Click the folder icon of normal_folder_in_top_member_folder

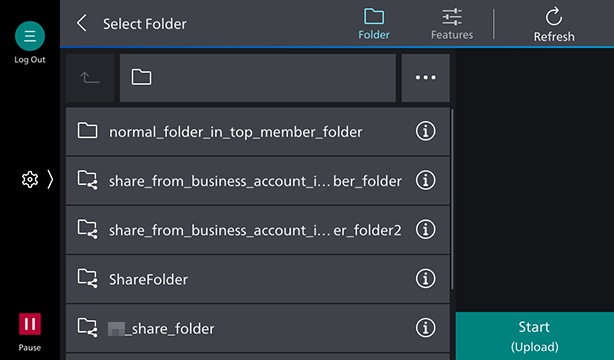87,131
